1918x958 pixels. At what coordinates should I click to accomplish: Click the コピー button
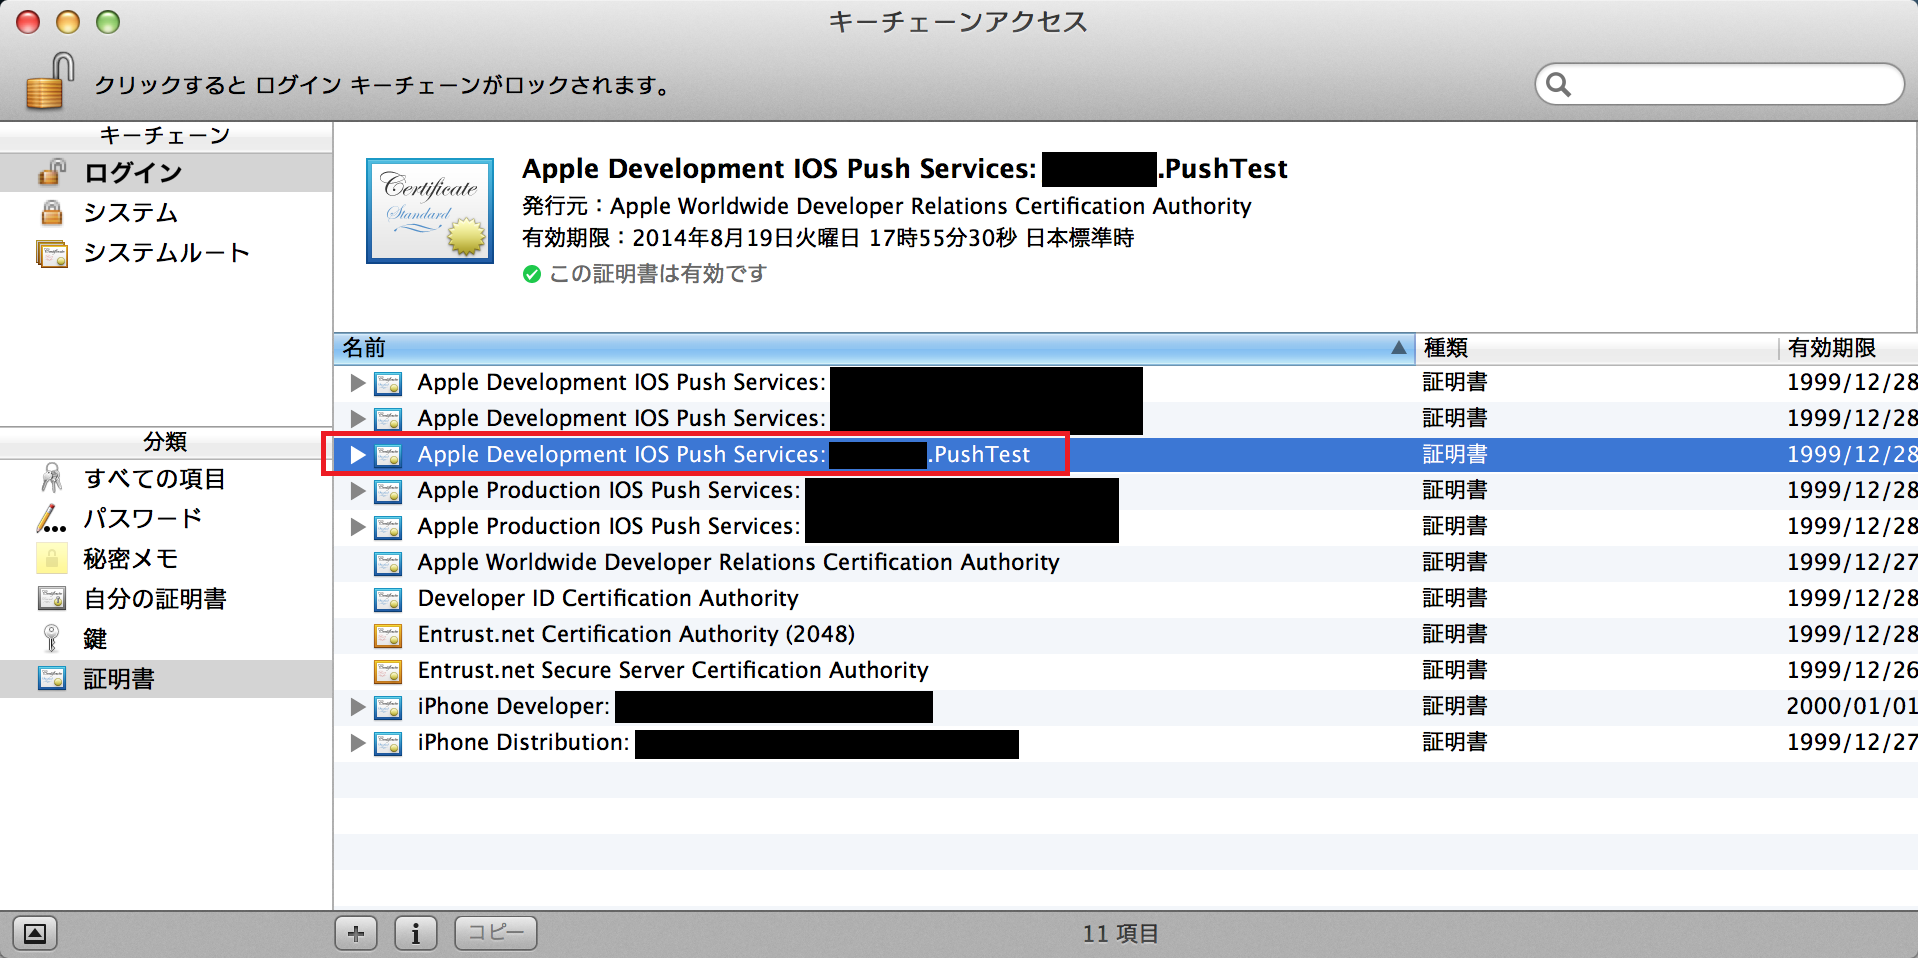(x=496, y=933)
